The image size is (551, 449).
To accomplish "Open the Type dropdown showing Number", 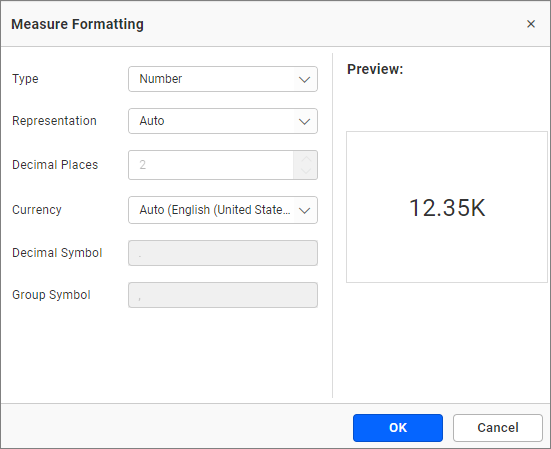I will pyautogui.click(x=223, y=79).
